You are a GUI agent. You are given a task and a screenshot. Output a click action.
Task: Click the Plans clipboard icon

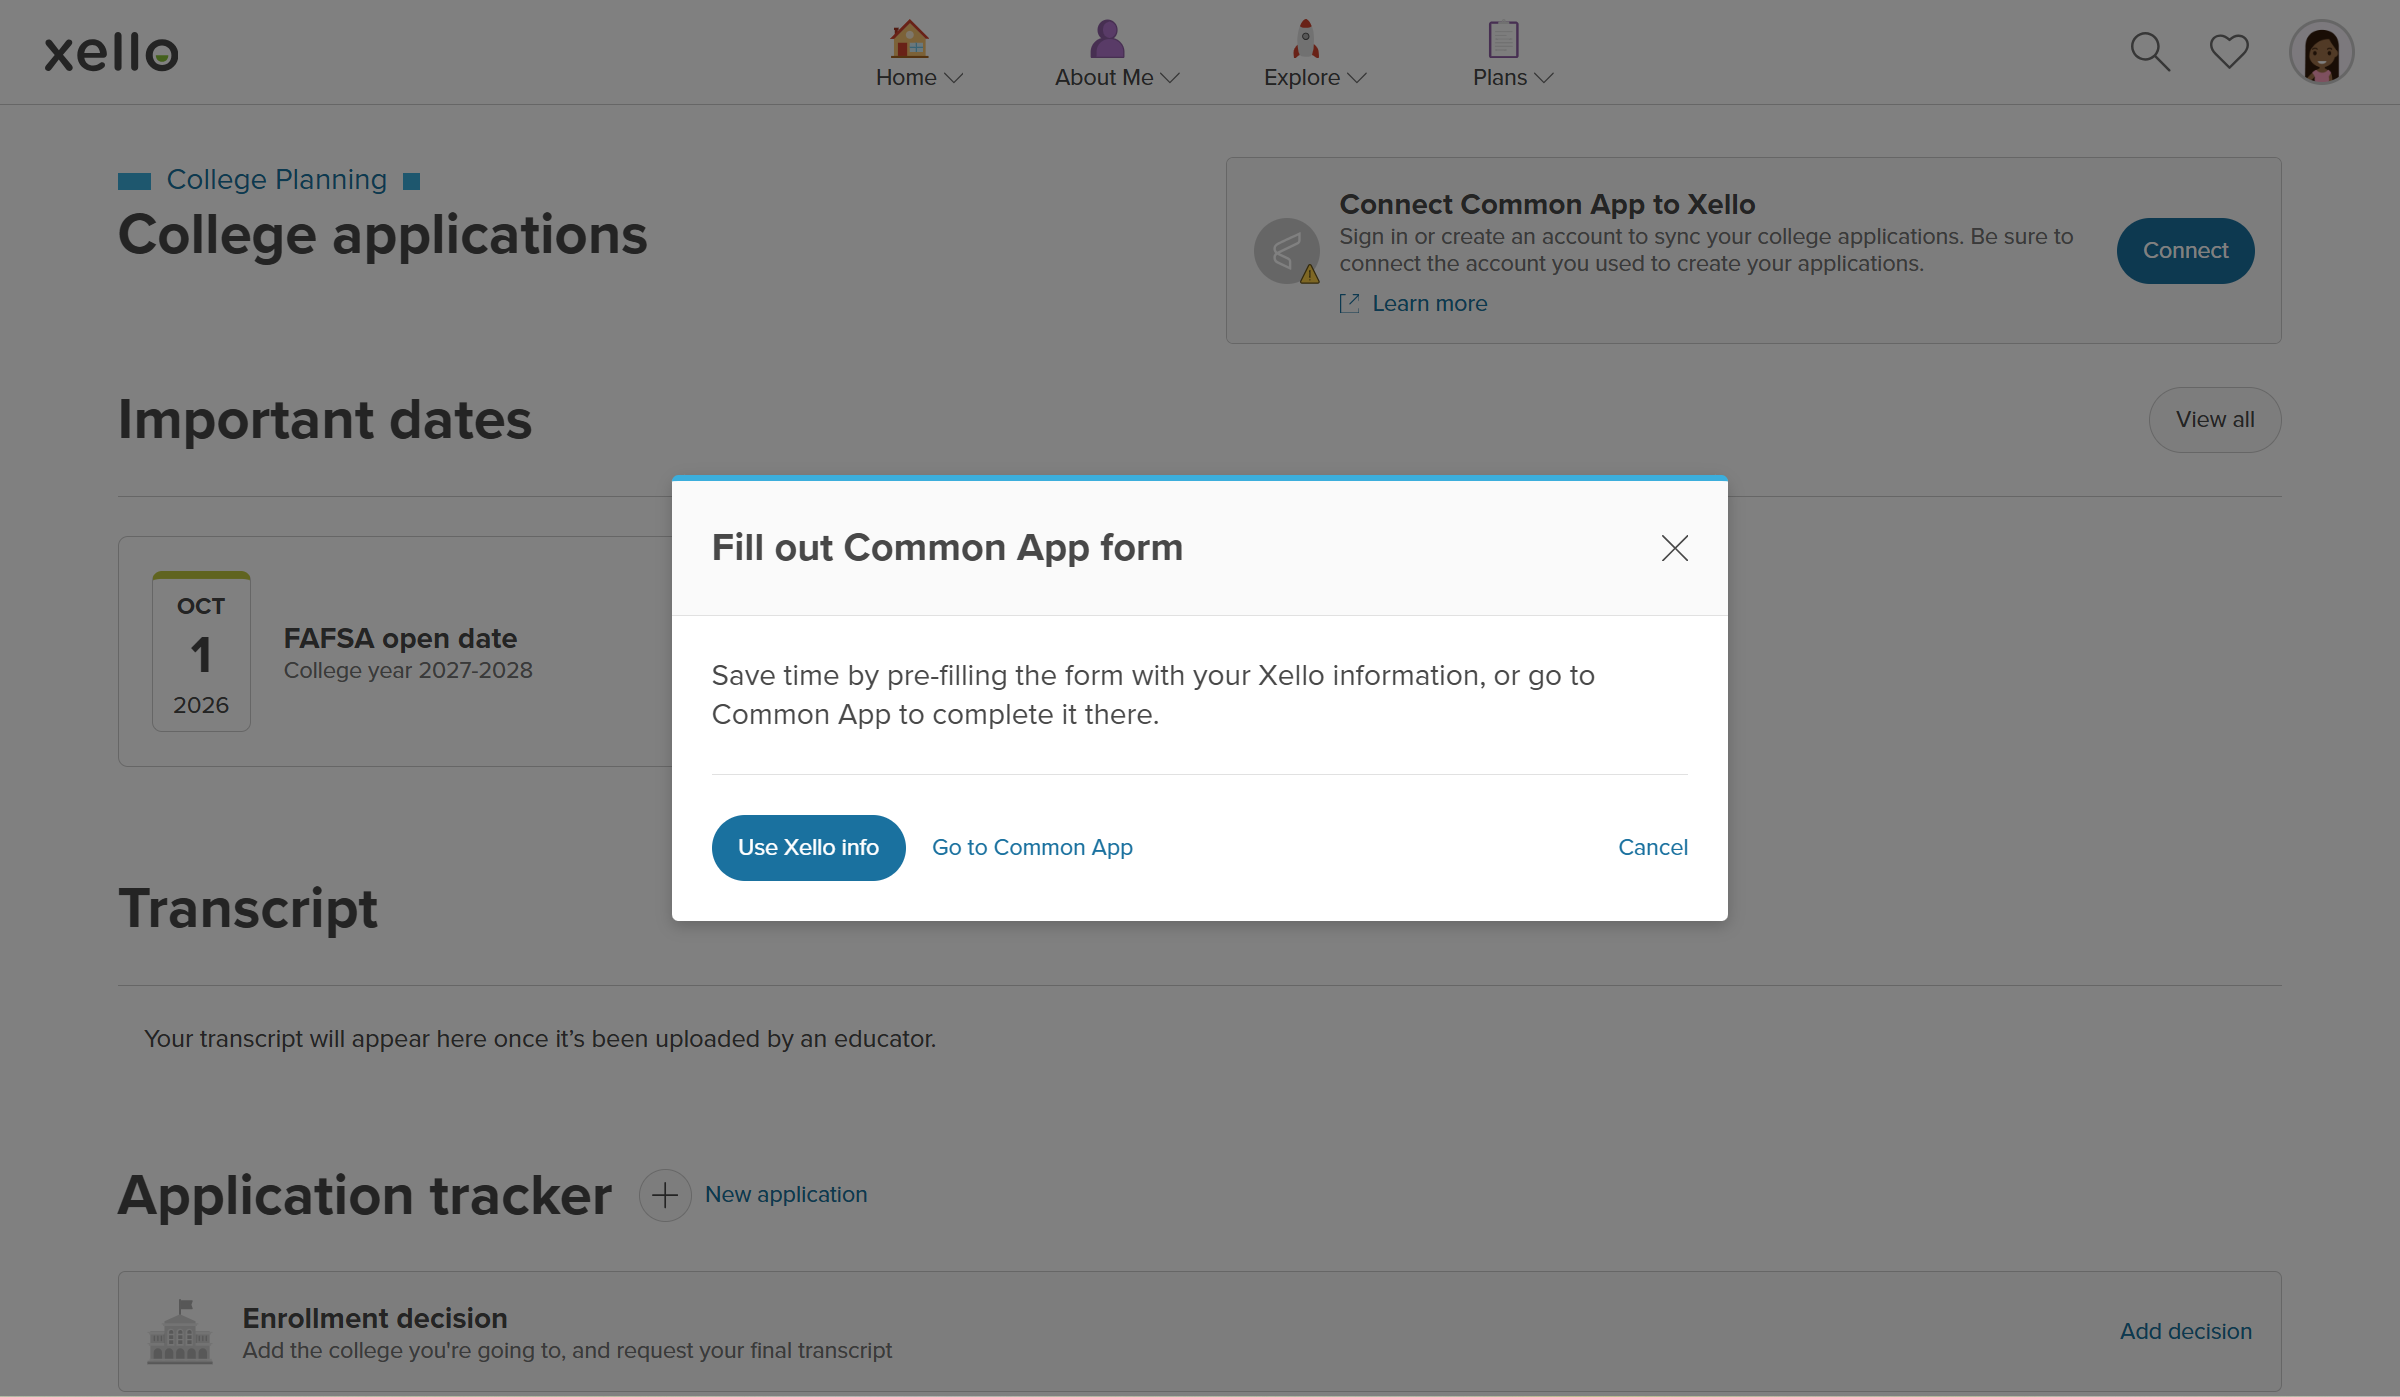pos(1503,39)
